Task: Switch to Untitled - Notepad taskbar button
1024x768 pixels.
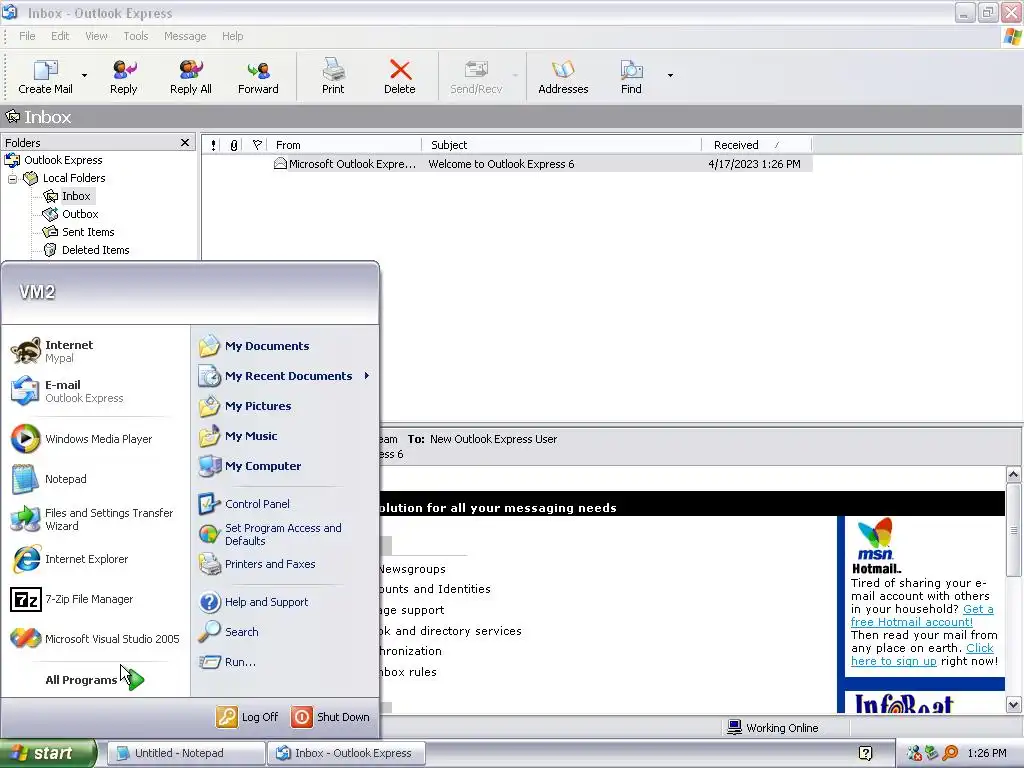Action: 186,753
